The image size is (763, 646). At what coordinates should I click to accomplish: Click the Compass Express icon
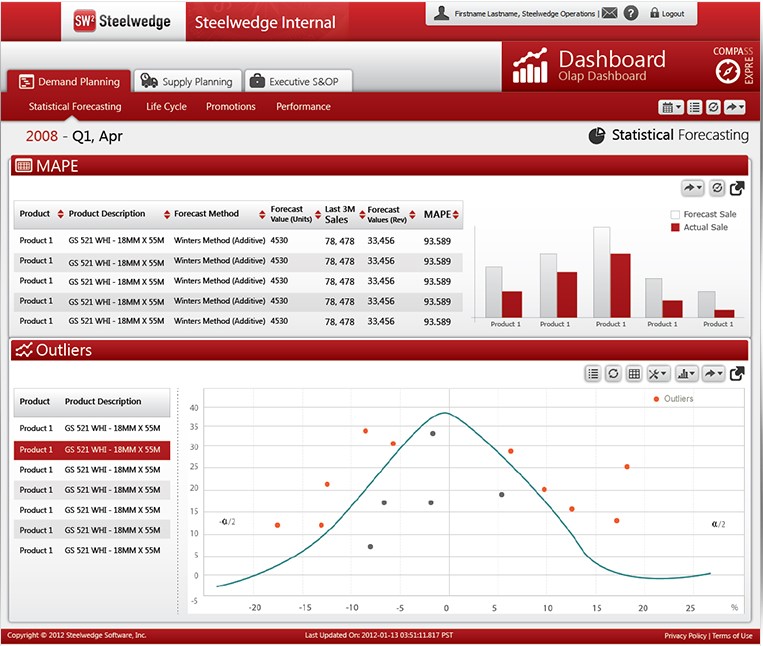727,71
